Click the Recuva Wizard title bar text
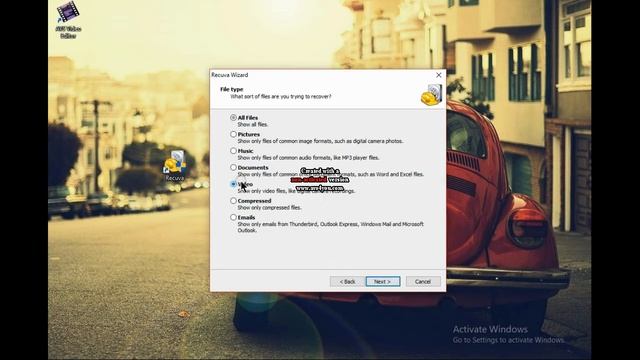The width and height of the screenshot is (640, 360). 229,75
